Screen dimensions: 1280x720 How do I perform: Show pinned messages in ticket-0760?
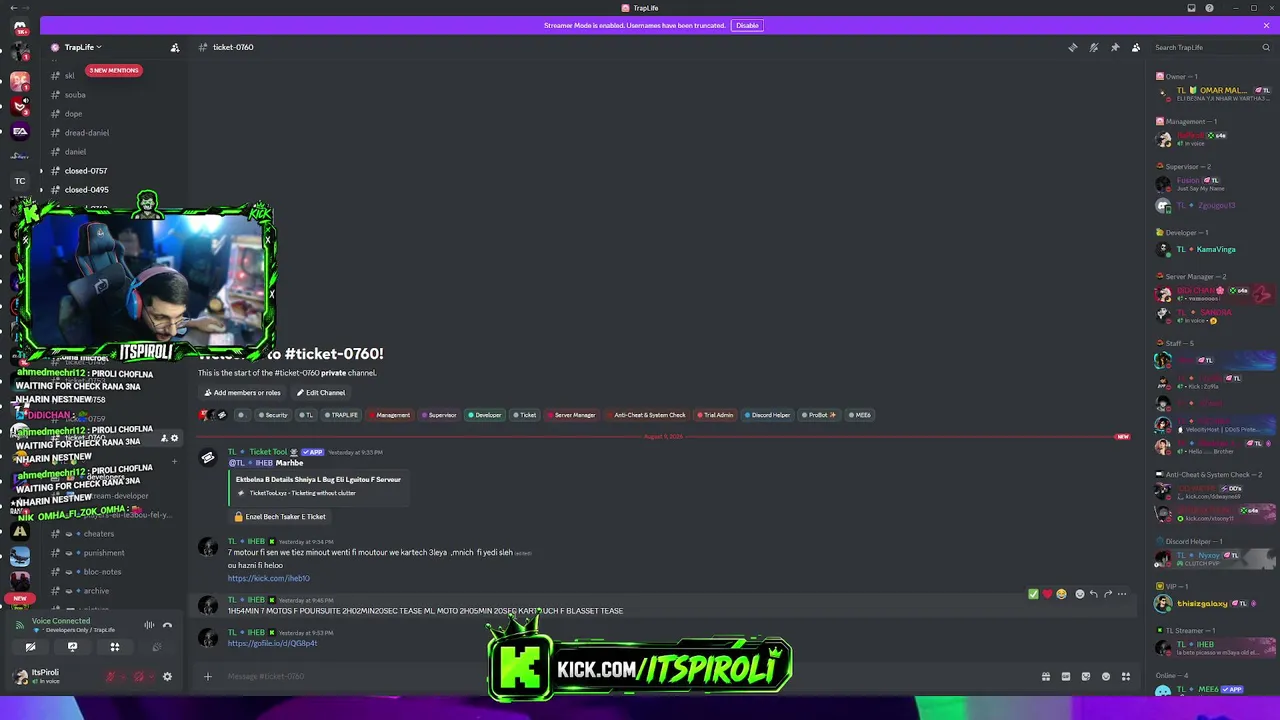[x=1115, y=47]
